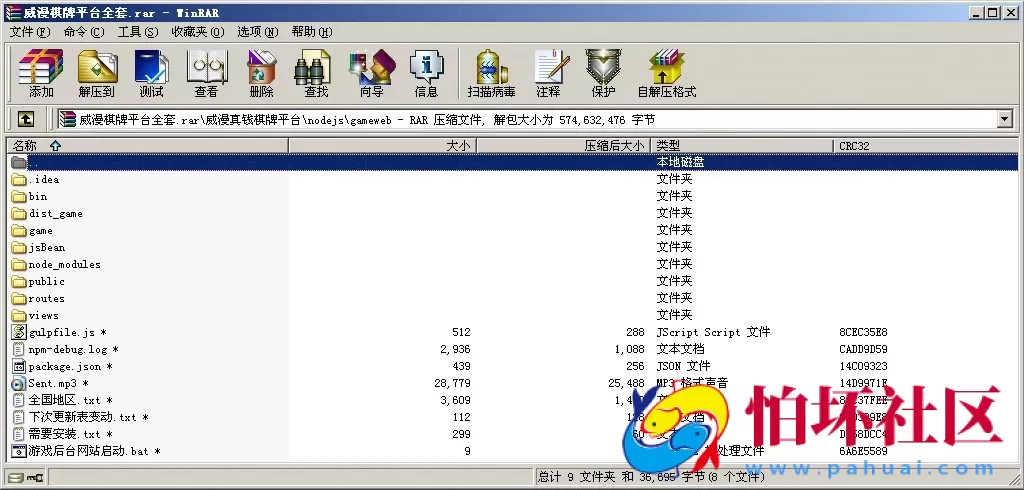
Task: Select the node_modules folder
Action: tap(64, 265)
